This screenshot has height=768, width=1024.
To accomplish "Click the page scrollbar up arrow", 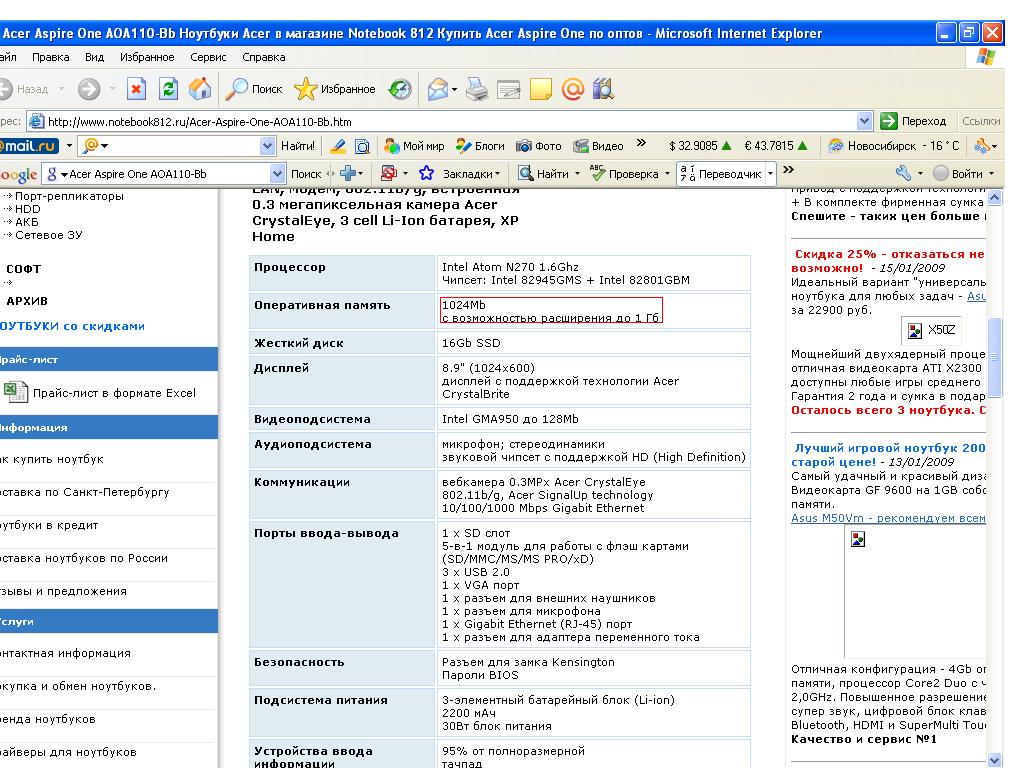I will pos(994,197).
